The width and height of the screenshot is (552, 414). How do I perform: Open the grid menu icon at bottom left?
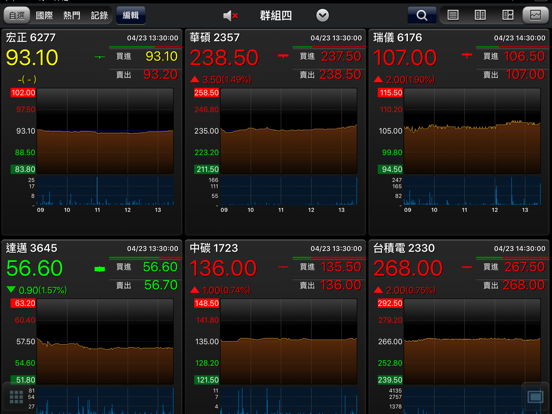[x=17, y=397]
